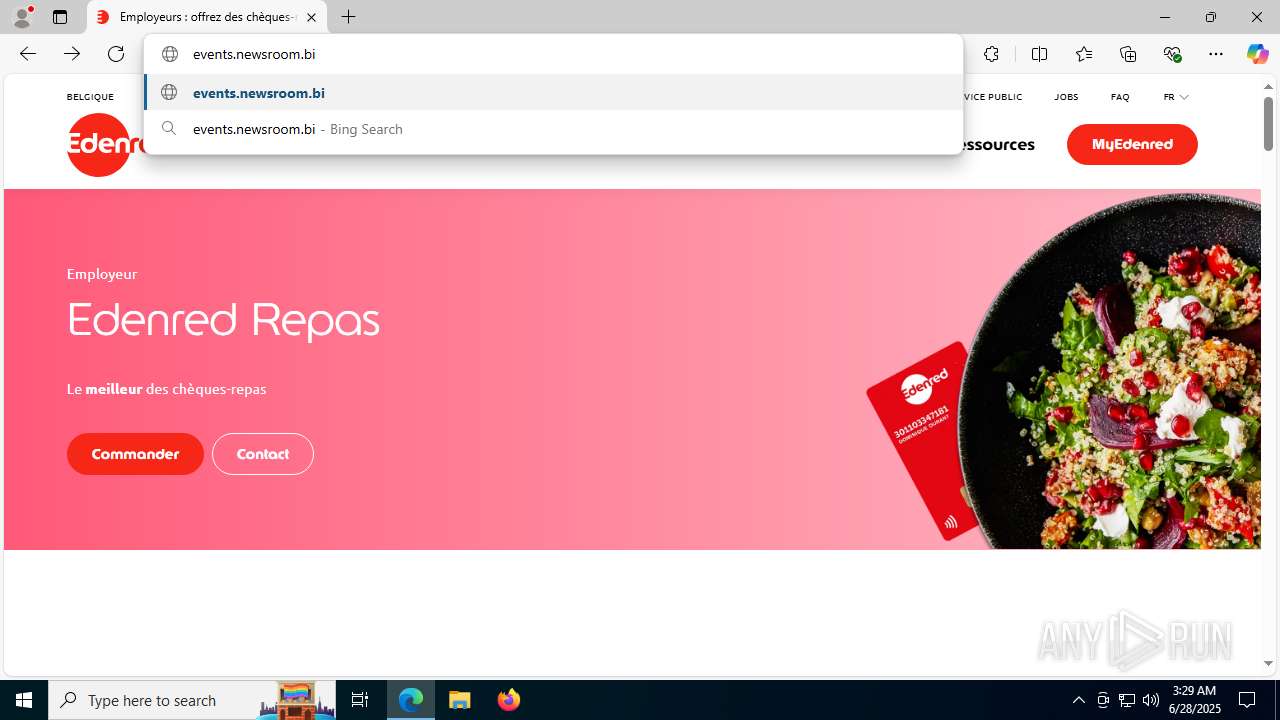Open Task View on taskbar
Screen dimensions: 1280x720
point(360,700)
